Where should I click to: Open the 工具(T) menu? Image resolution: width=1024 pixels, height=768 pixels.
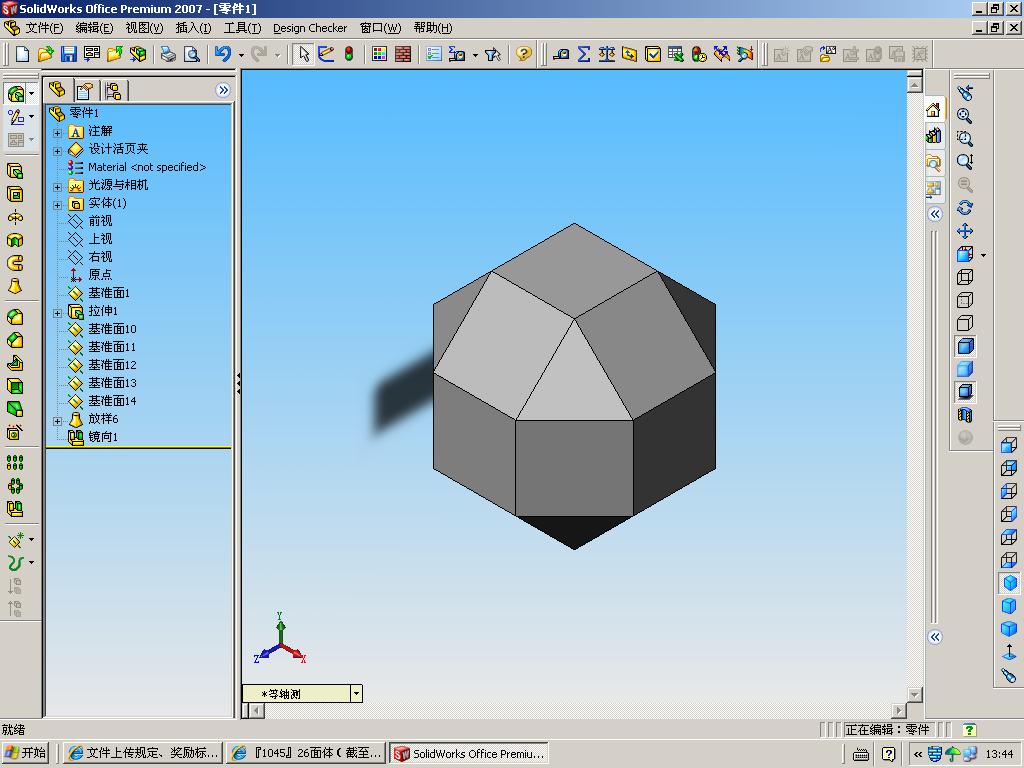[242, 28]
